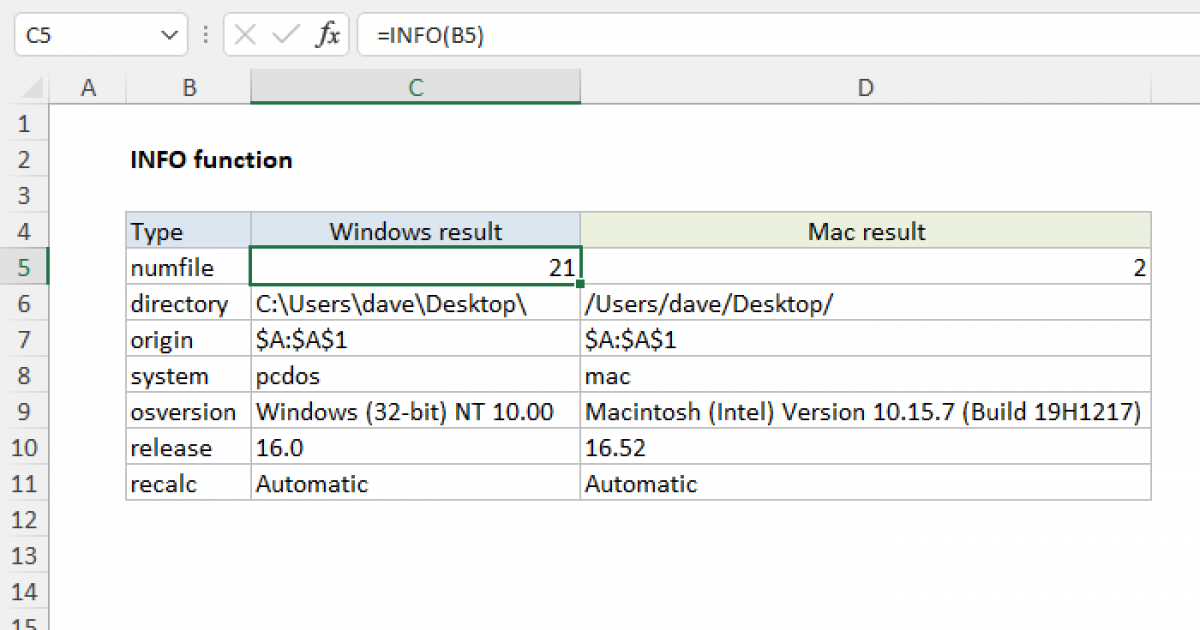
Task: Click the 'Mac result' header cell
Action: point(865,231)
